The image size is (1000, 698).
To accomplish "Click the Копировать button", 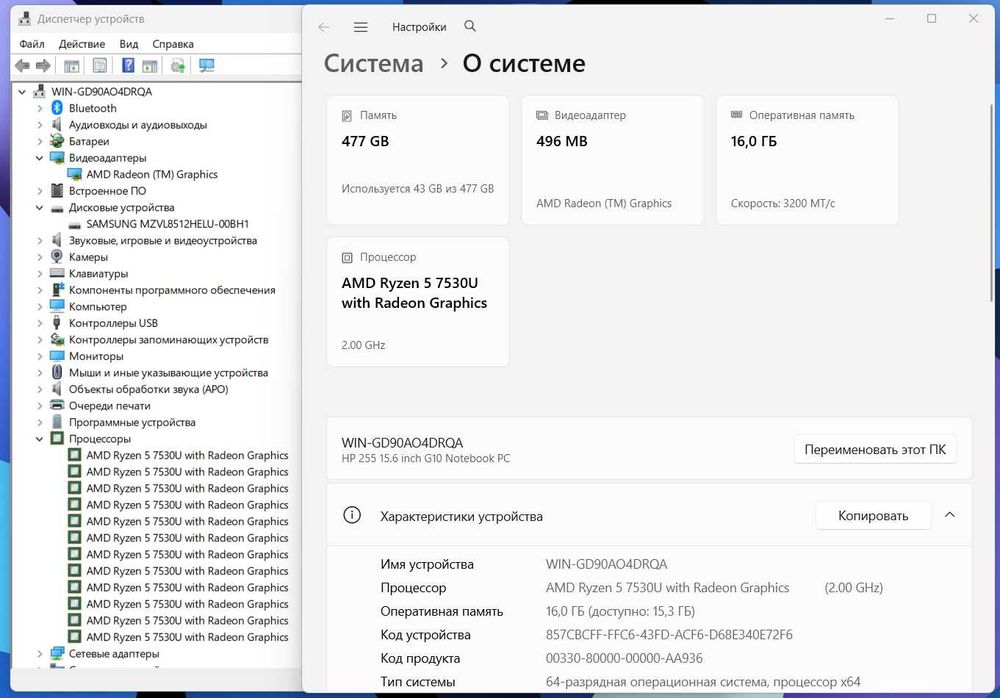I will pyautogui.click(x=873, y=516).
